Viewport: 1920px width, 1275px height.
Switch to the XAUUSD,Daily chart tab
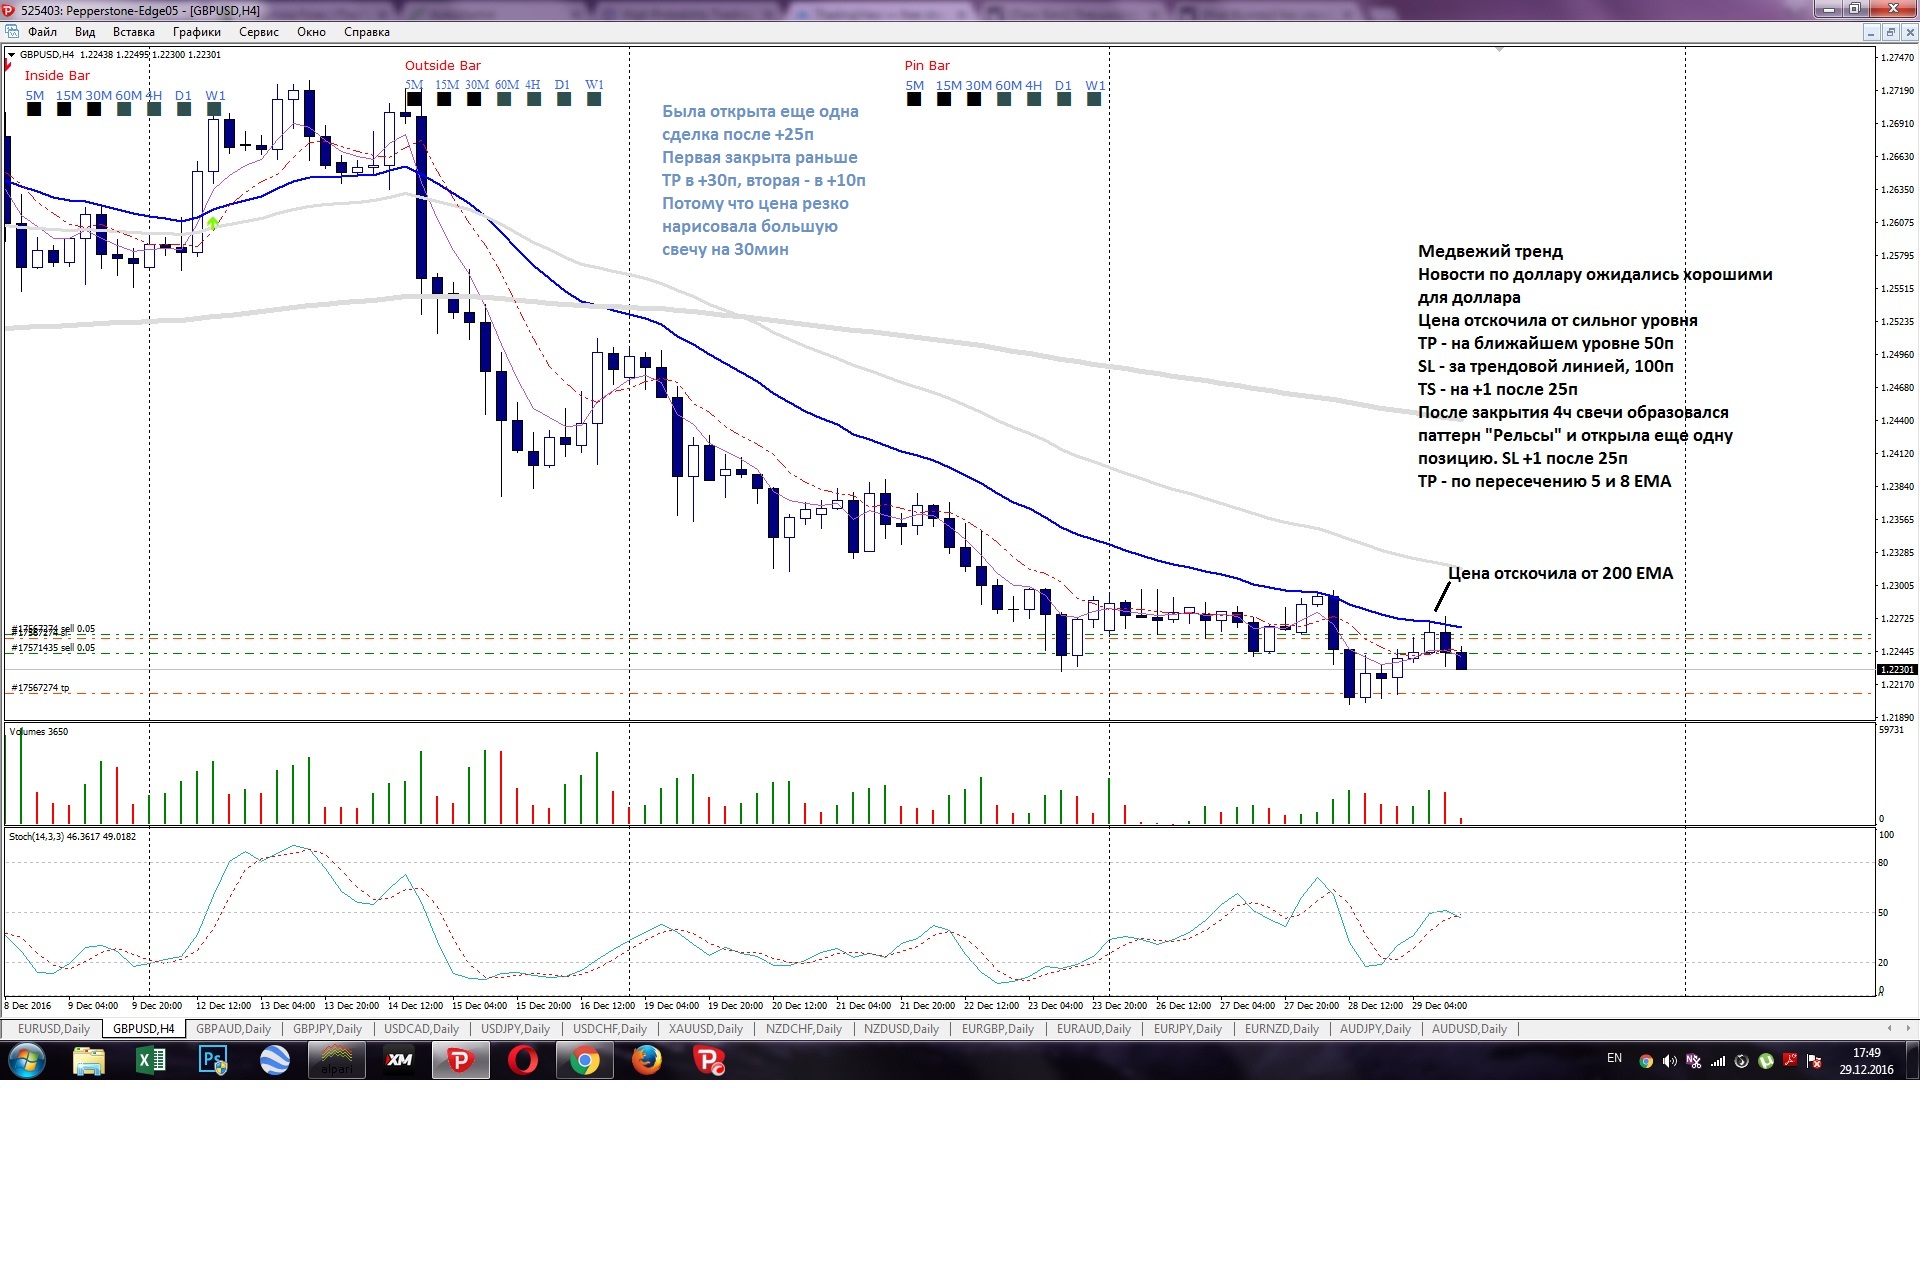706,1029
